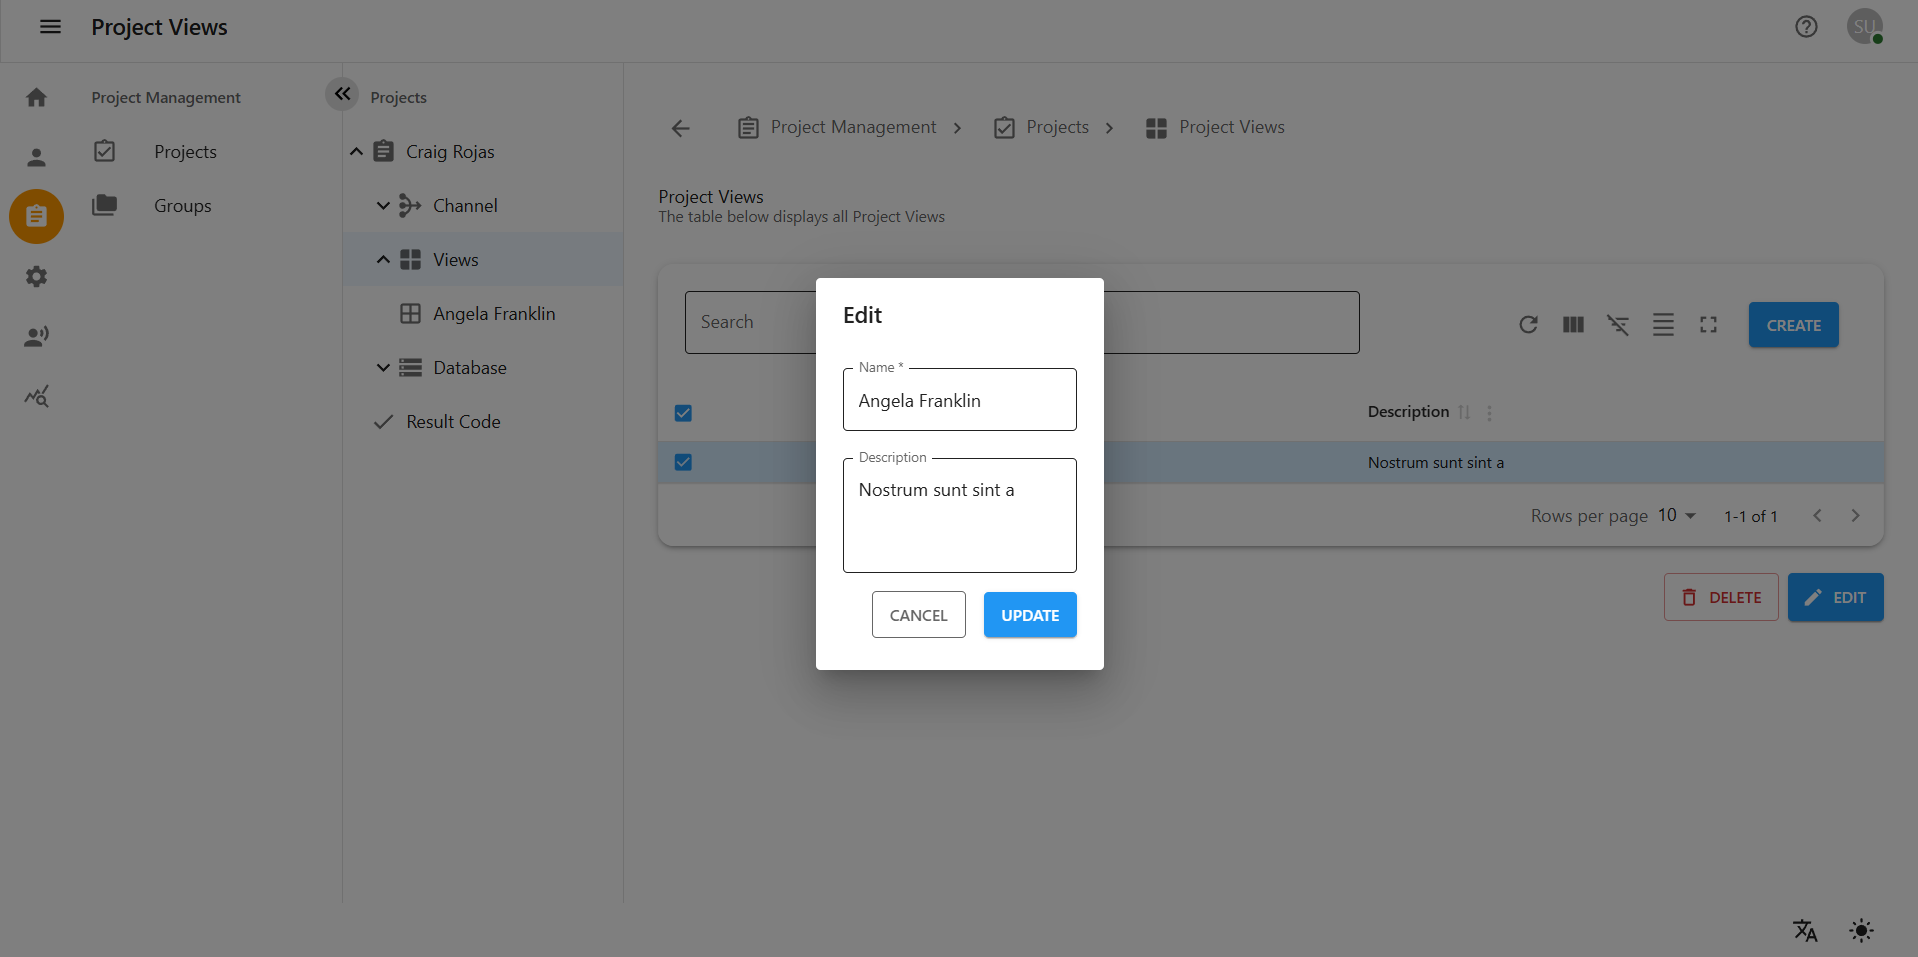The height and width of the screenshot is (957, 1918).
Task: Switch the language translate icon
Action: click(x=1805, y=931)
